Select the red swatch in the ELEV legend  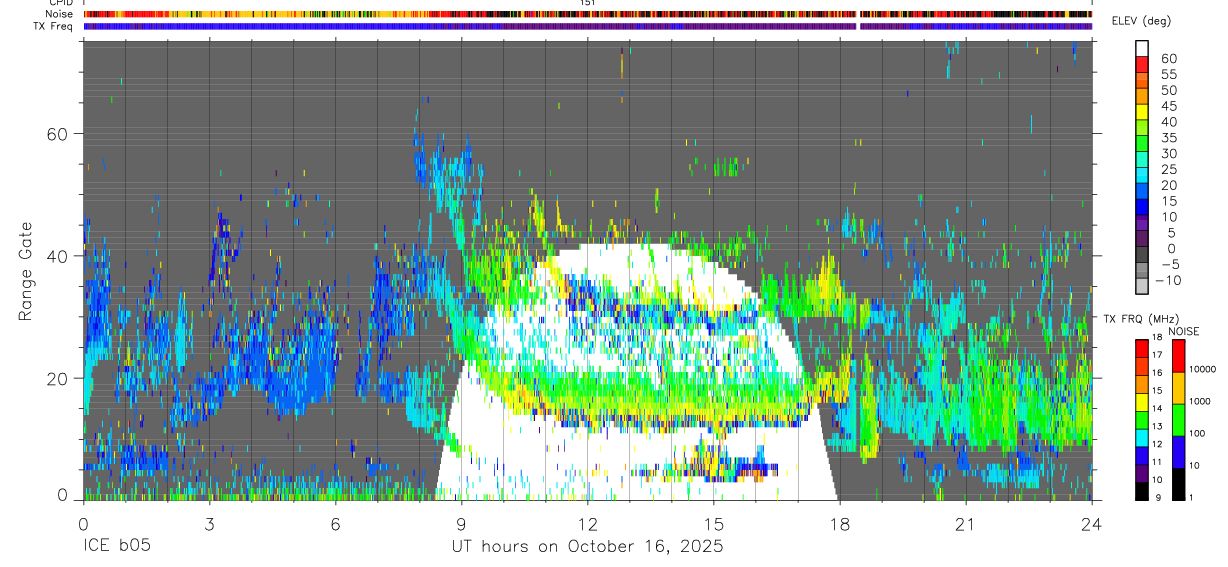tap(1142, 64)
